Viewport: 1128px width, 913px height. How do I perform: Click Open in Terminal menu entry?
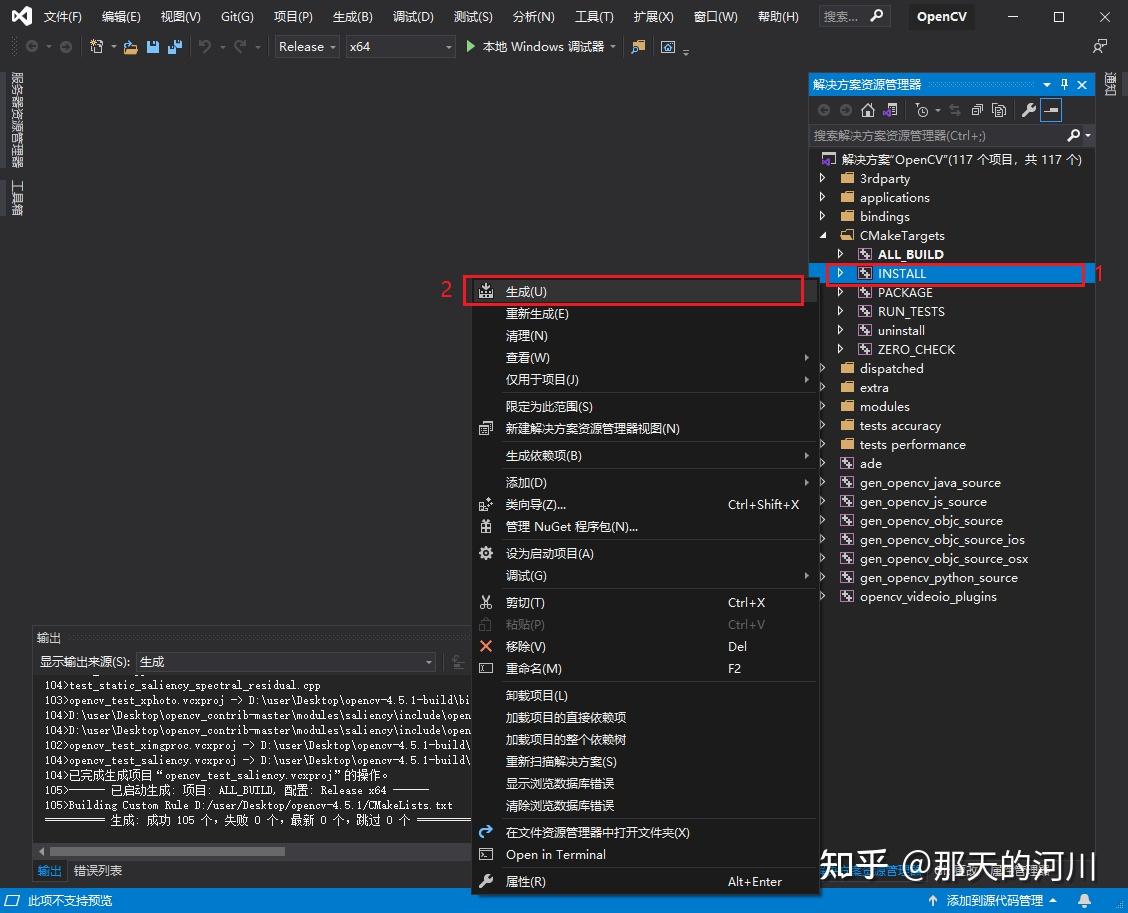(x=644, y=855)
